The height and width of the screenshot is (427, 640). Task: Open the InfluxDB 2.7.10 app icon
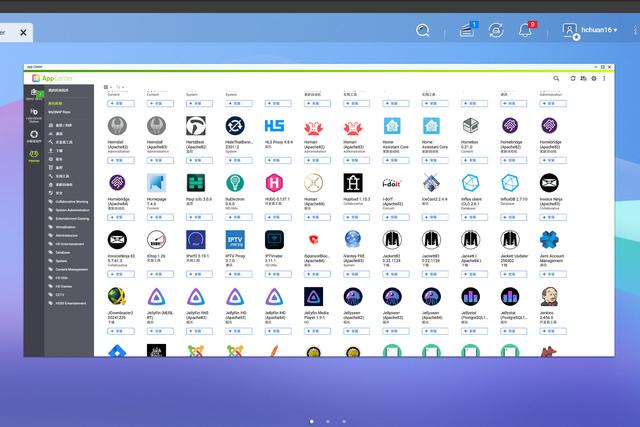[510, 183]
